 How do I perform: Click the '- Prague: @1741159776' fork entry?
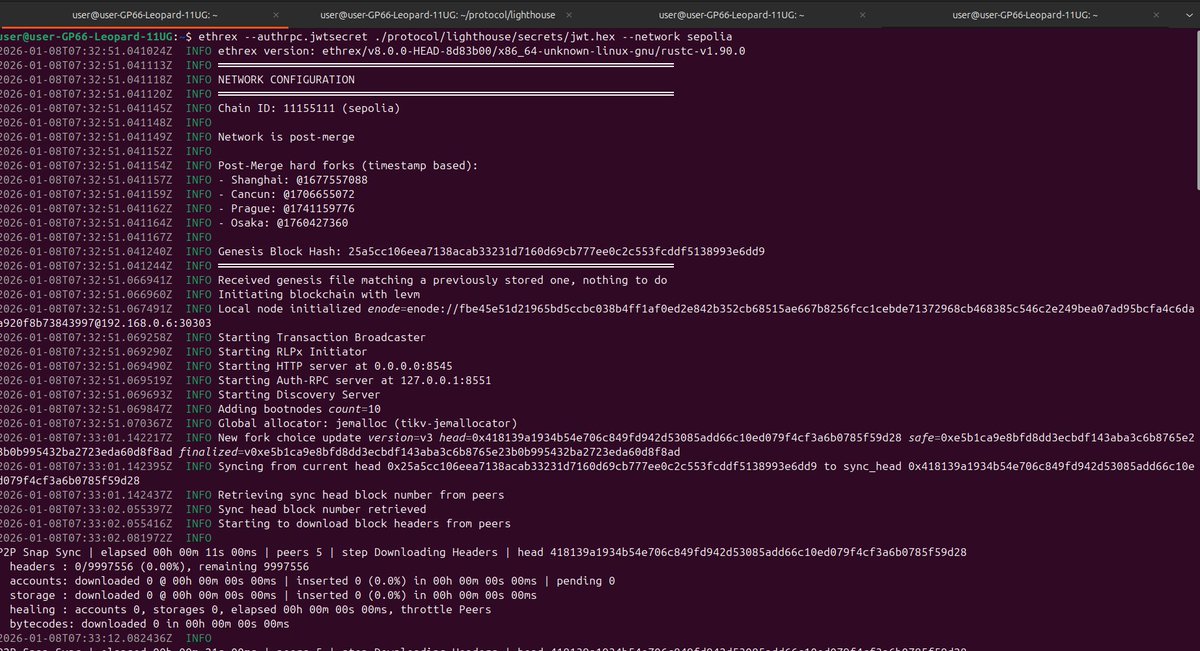[x=286, y=208]
